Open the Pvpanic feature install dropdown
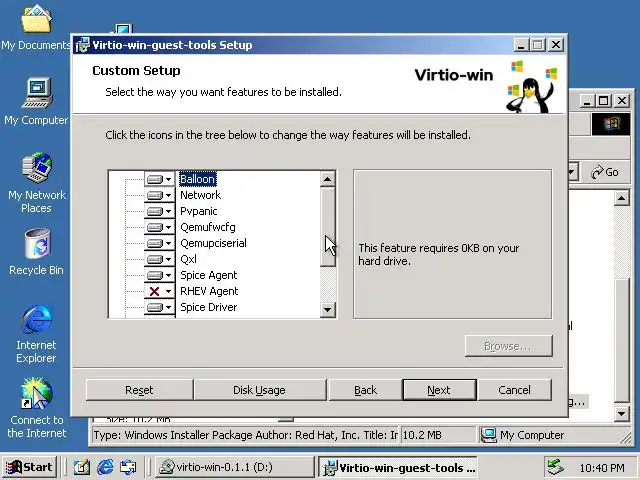640x480 pixels. [159, 211]
